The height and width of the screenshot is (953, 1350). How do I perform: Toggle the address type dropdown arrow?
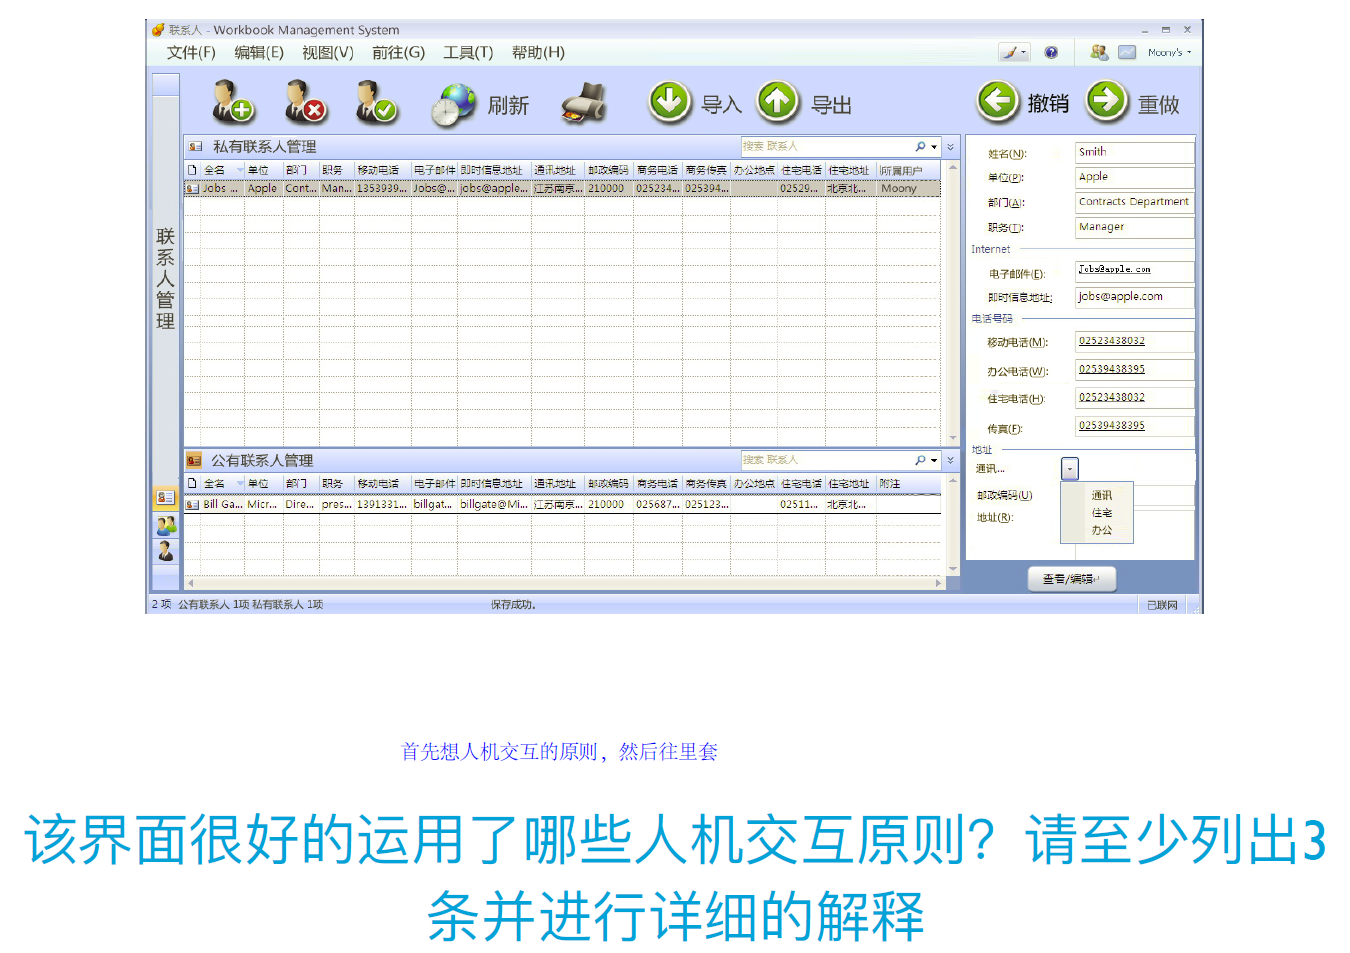point(1070,469)
